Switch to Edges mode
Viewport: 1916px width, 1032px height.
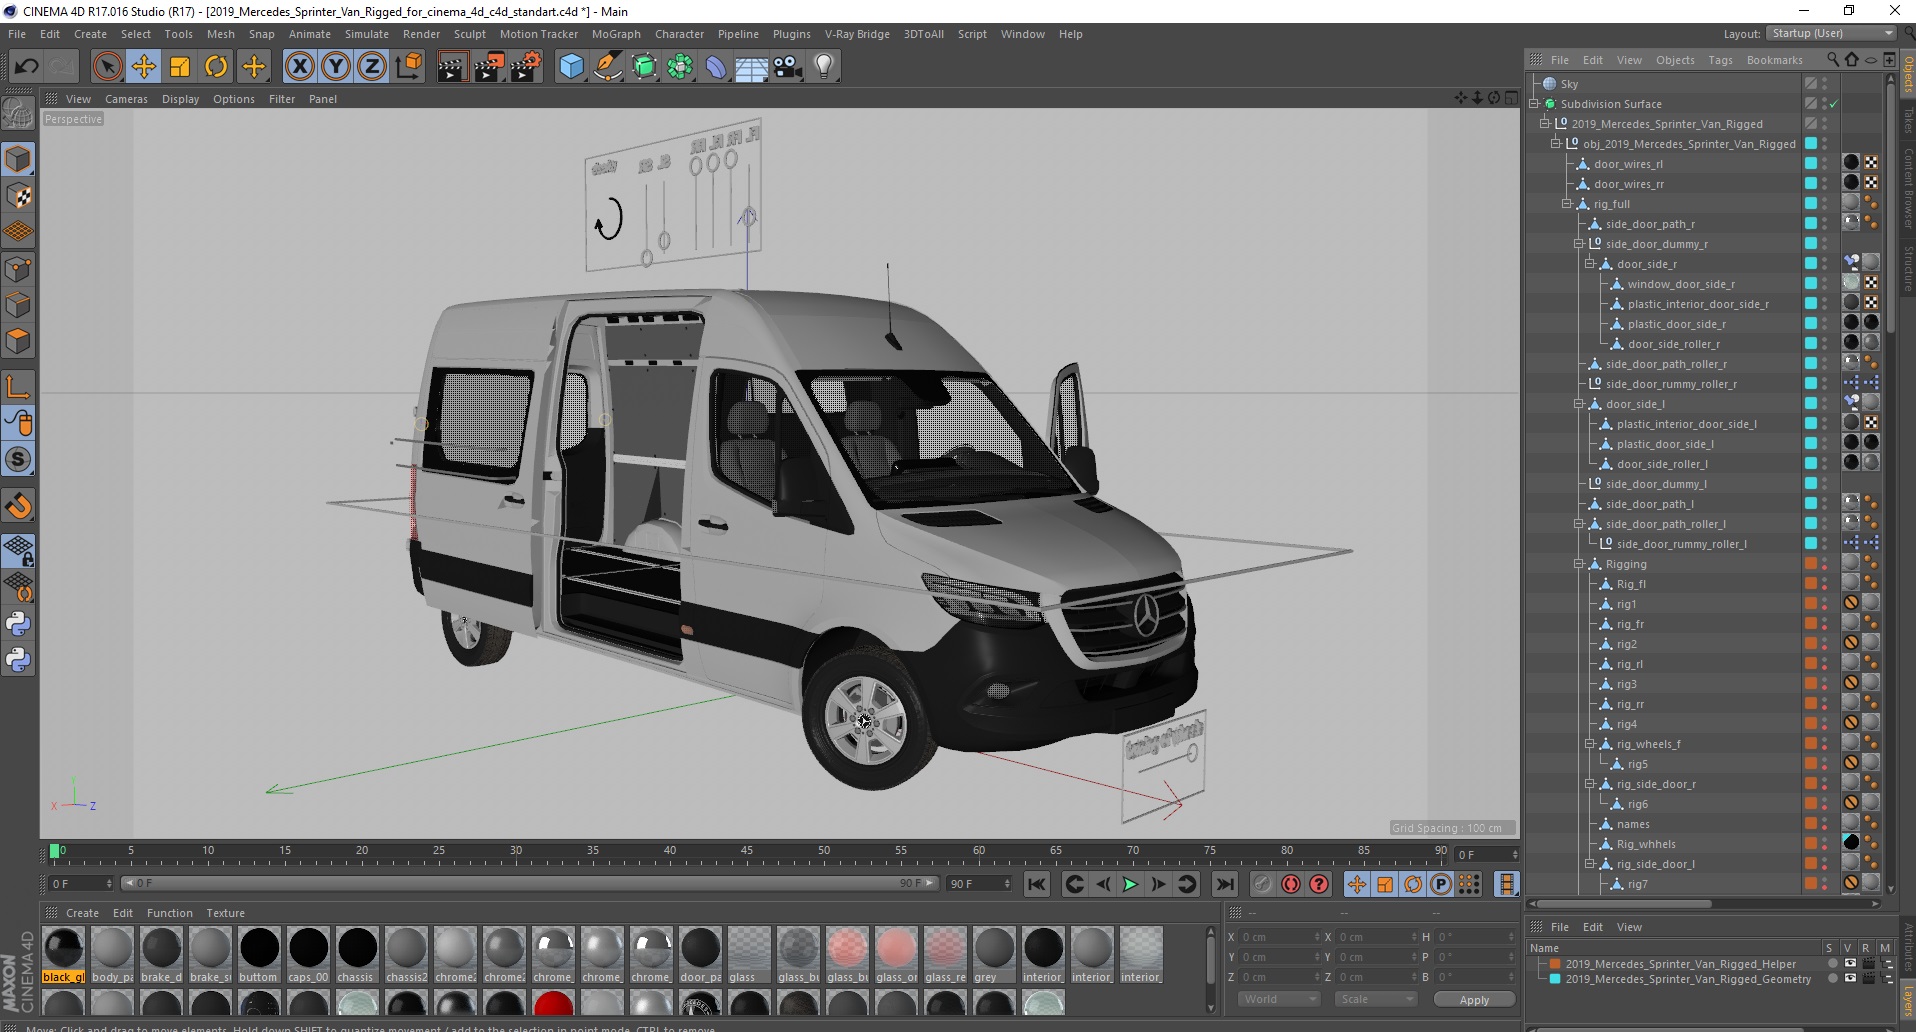(x=18, y=305)
